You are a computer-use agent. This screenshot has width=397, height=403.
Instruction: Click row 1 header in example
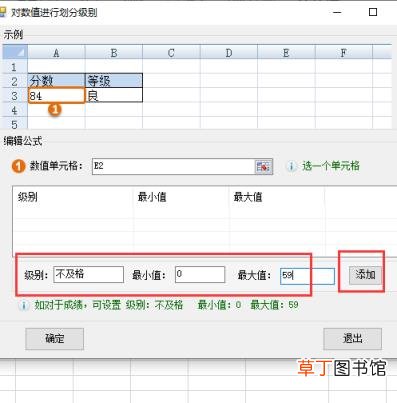pyautogui.click(x=15, y=67)
